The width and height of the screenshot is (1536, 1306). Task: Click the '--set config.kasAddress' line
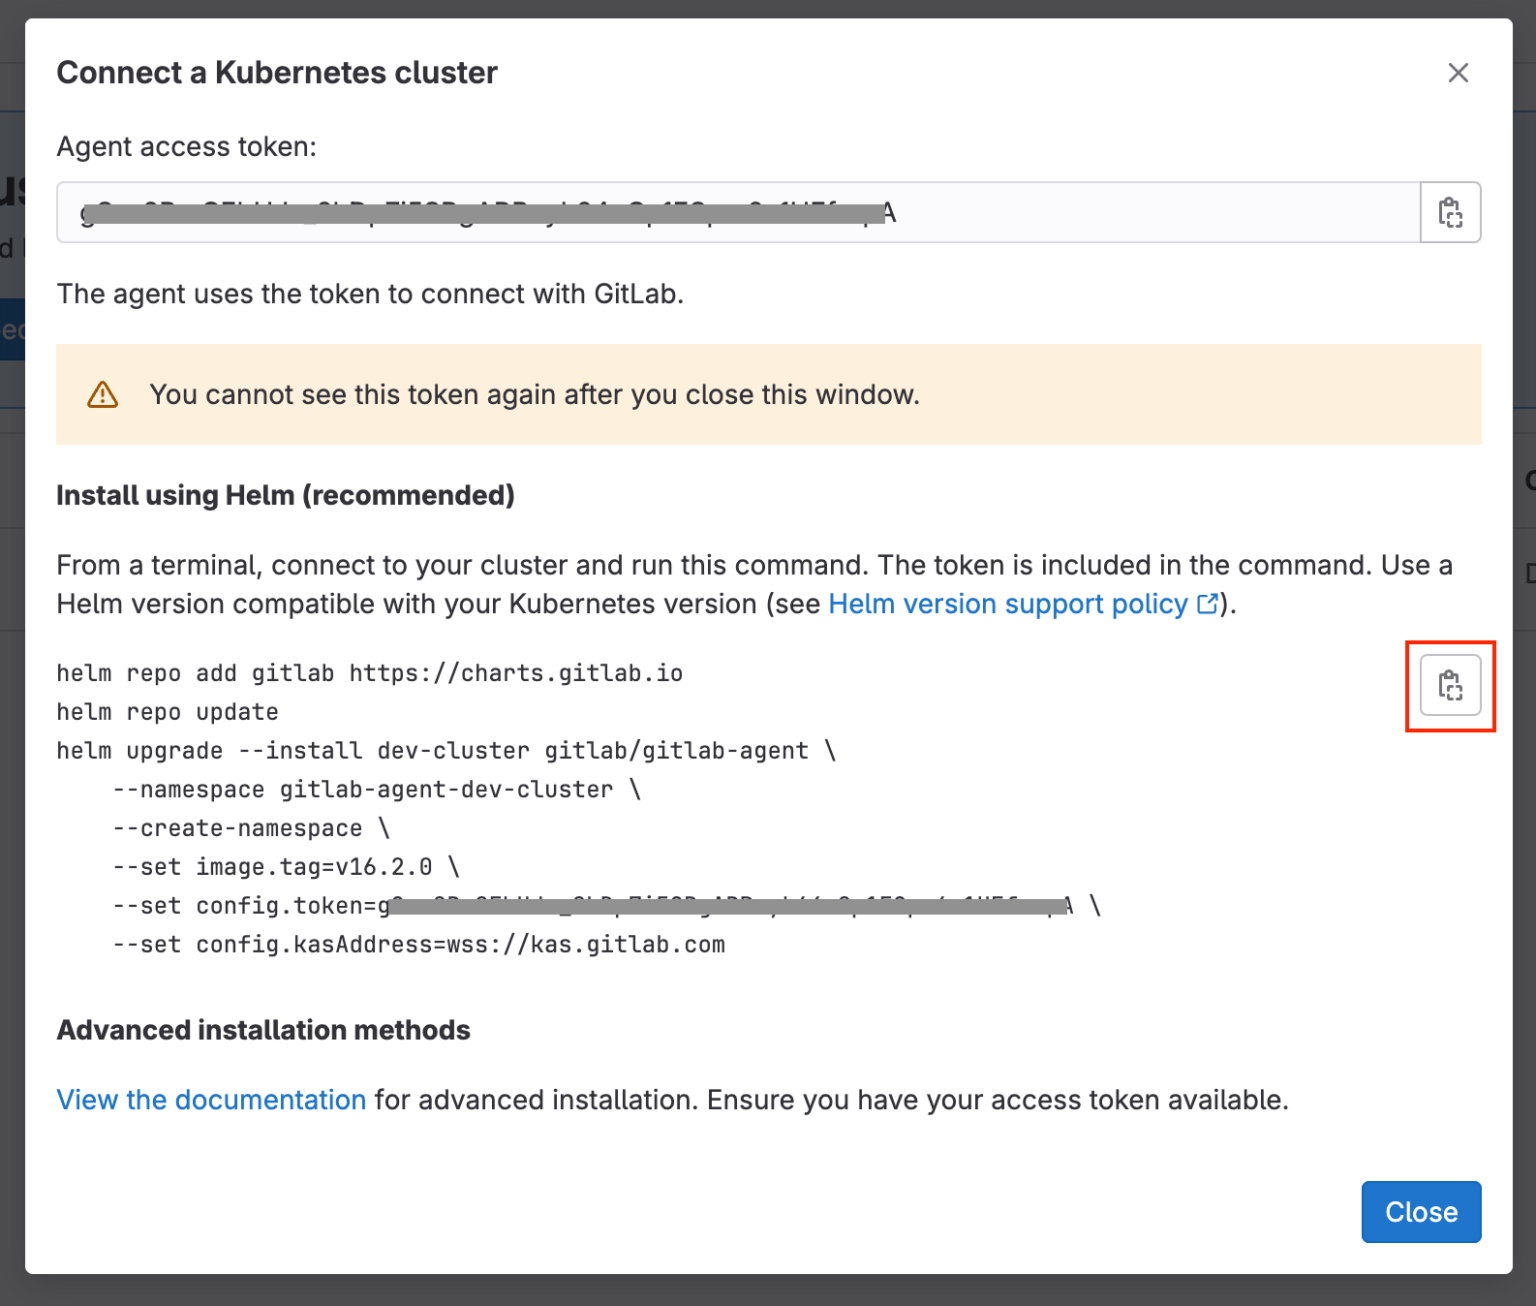[418, 945]
